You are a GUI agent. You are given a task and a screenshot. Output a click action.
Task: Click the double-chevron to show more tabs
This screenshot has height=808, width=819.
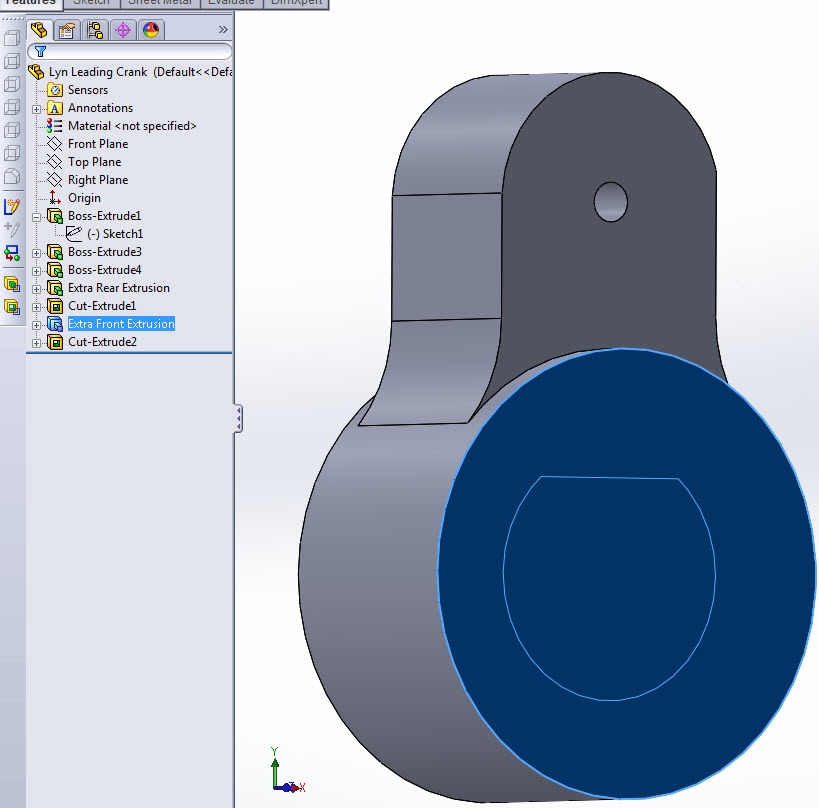pos(223,30)
